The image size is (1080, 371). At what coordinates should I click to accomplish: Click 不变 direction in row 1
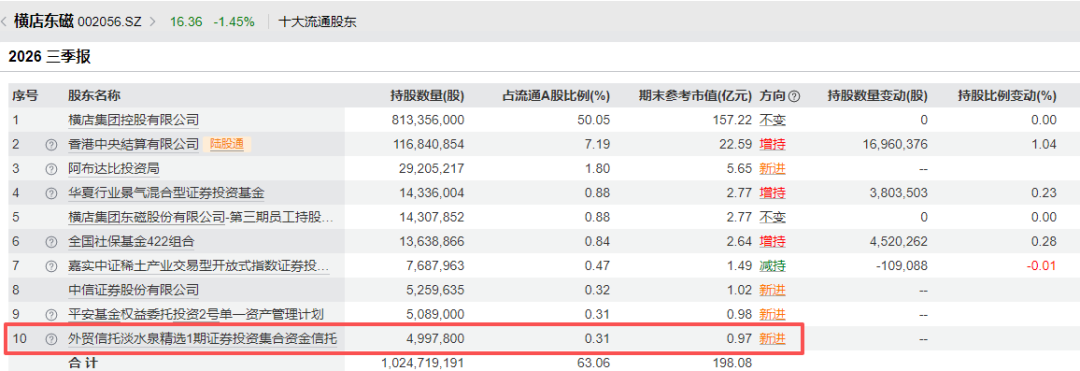click(x=772, y=120)
